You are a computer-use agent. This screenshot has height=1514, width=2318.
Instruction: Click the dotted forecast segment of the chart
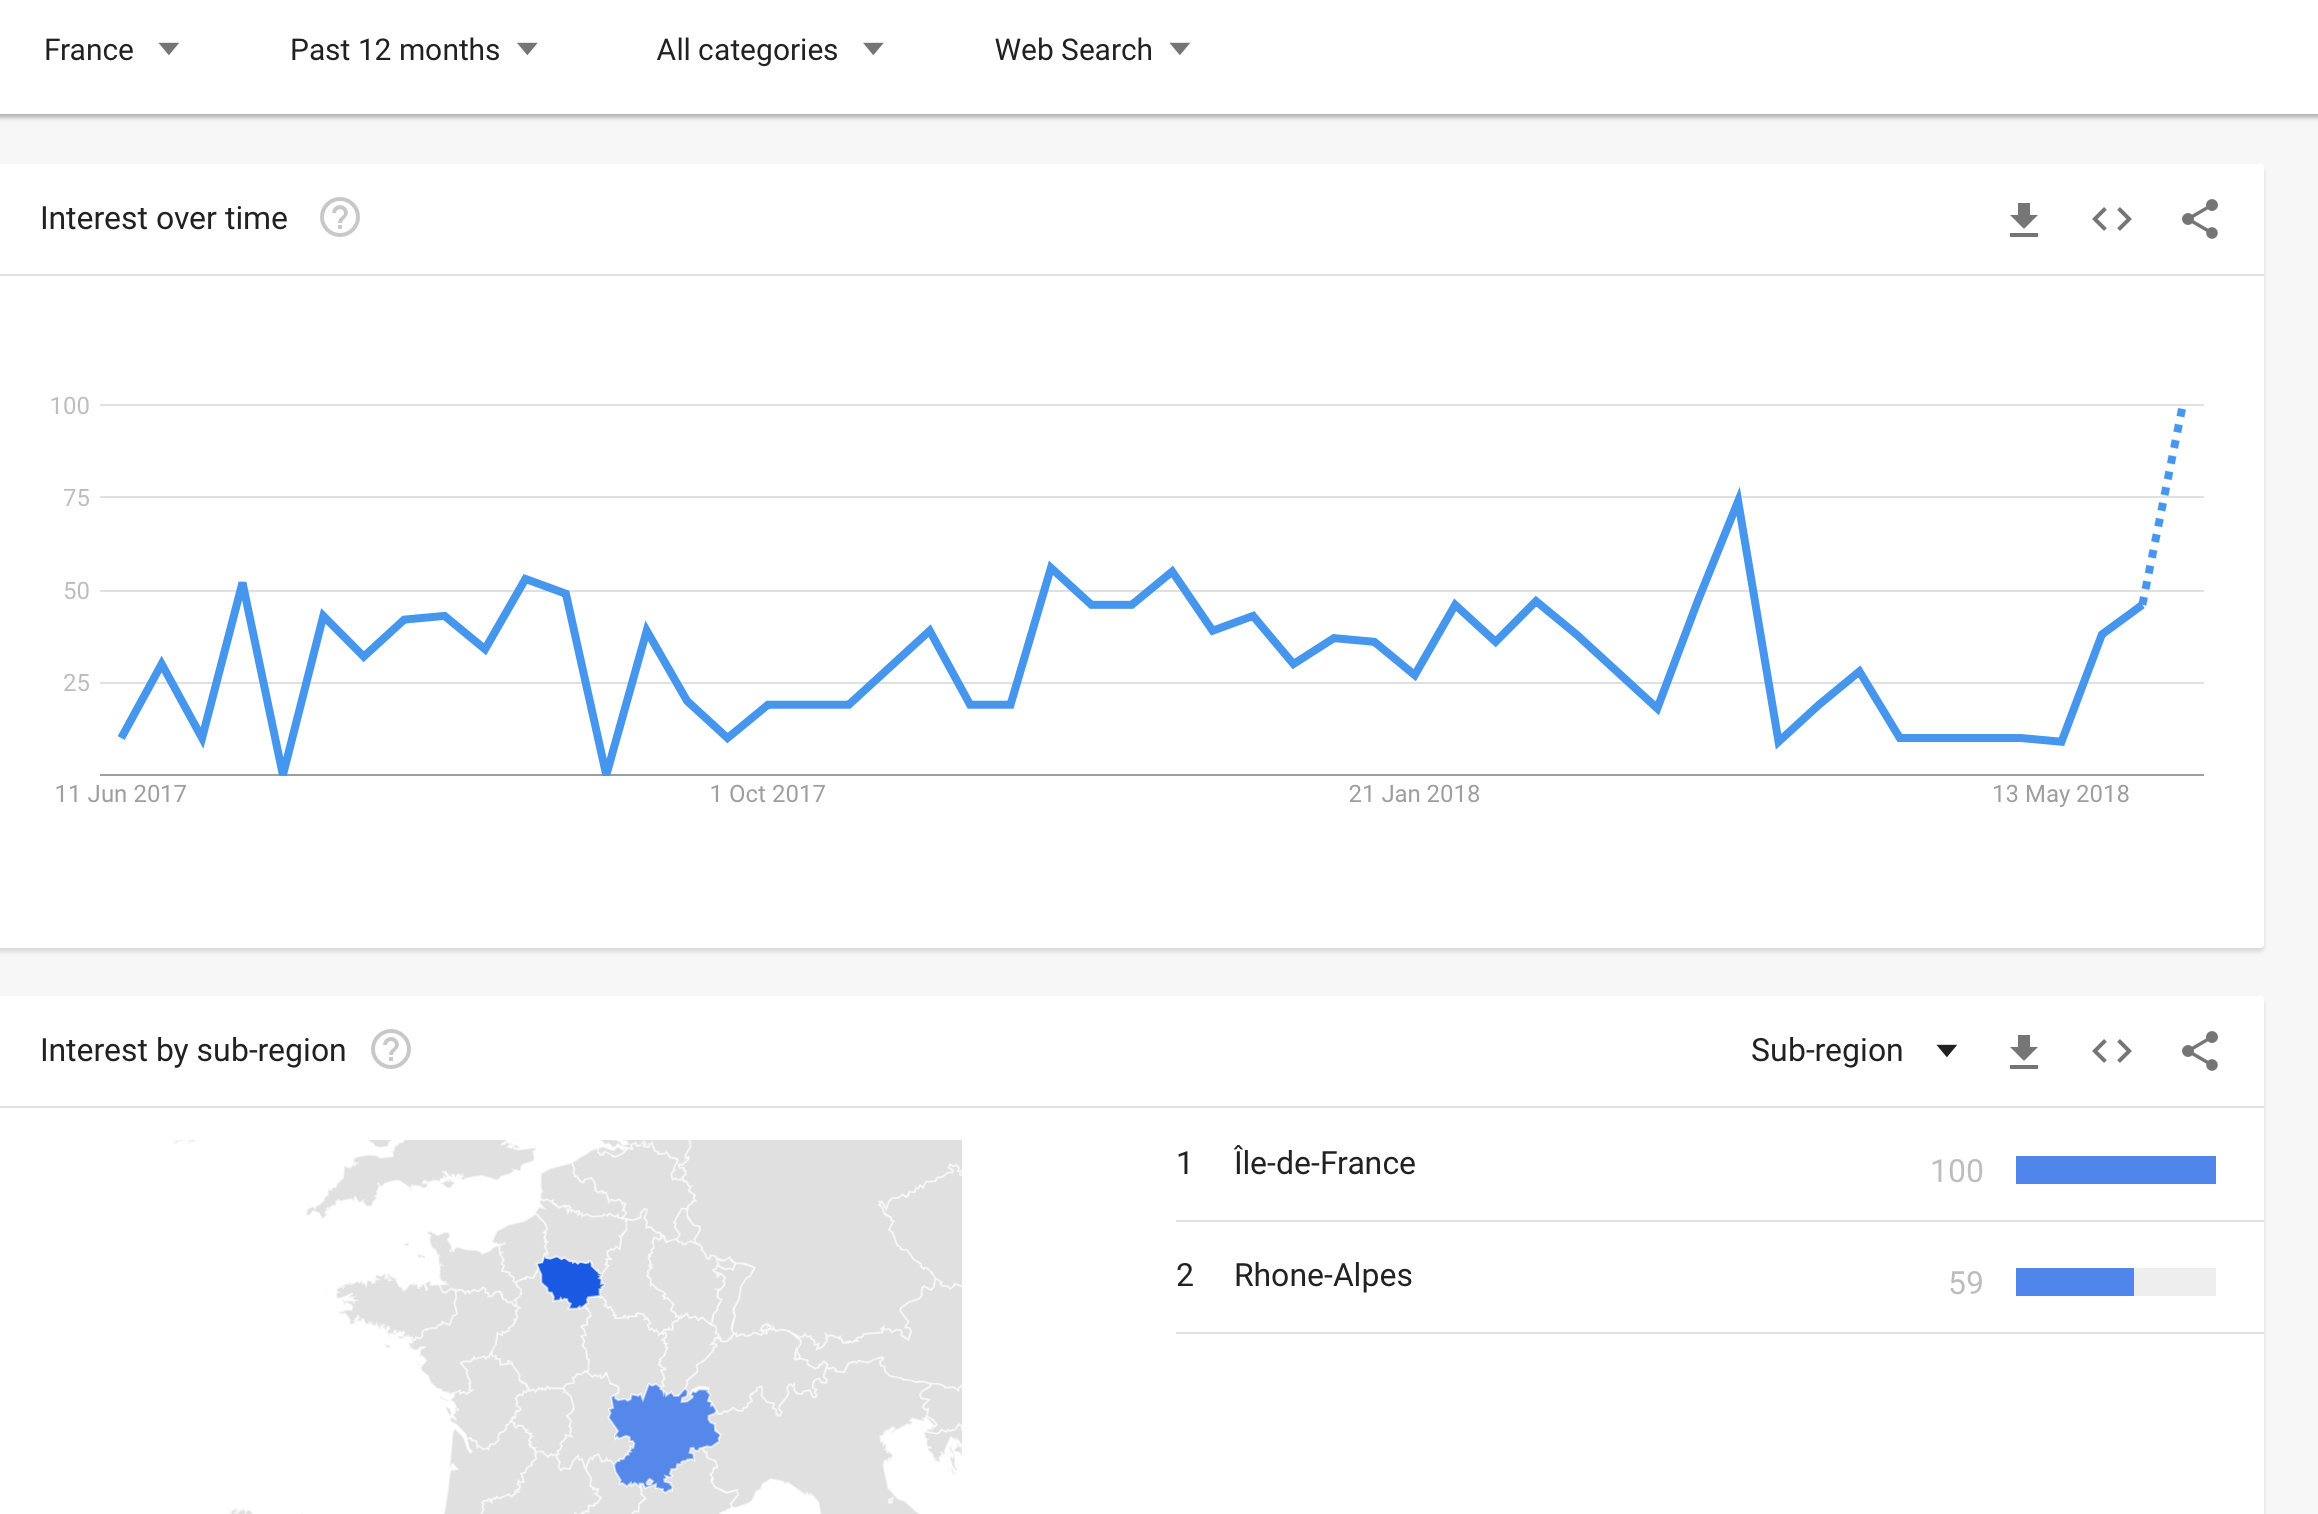coord(2162,505)
